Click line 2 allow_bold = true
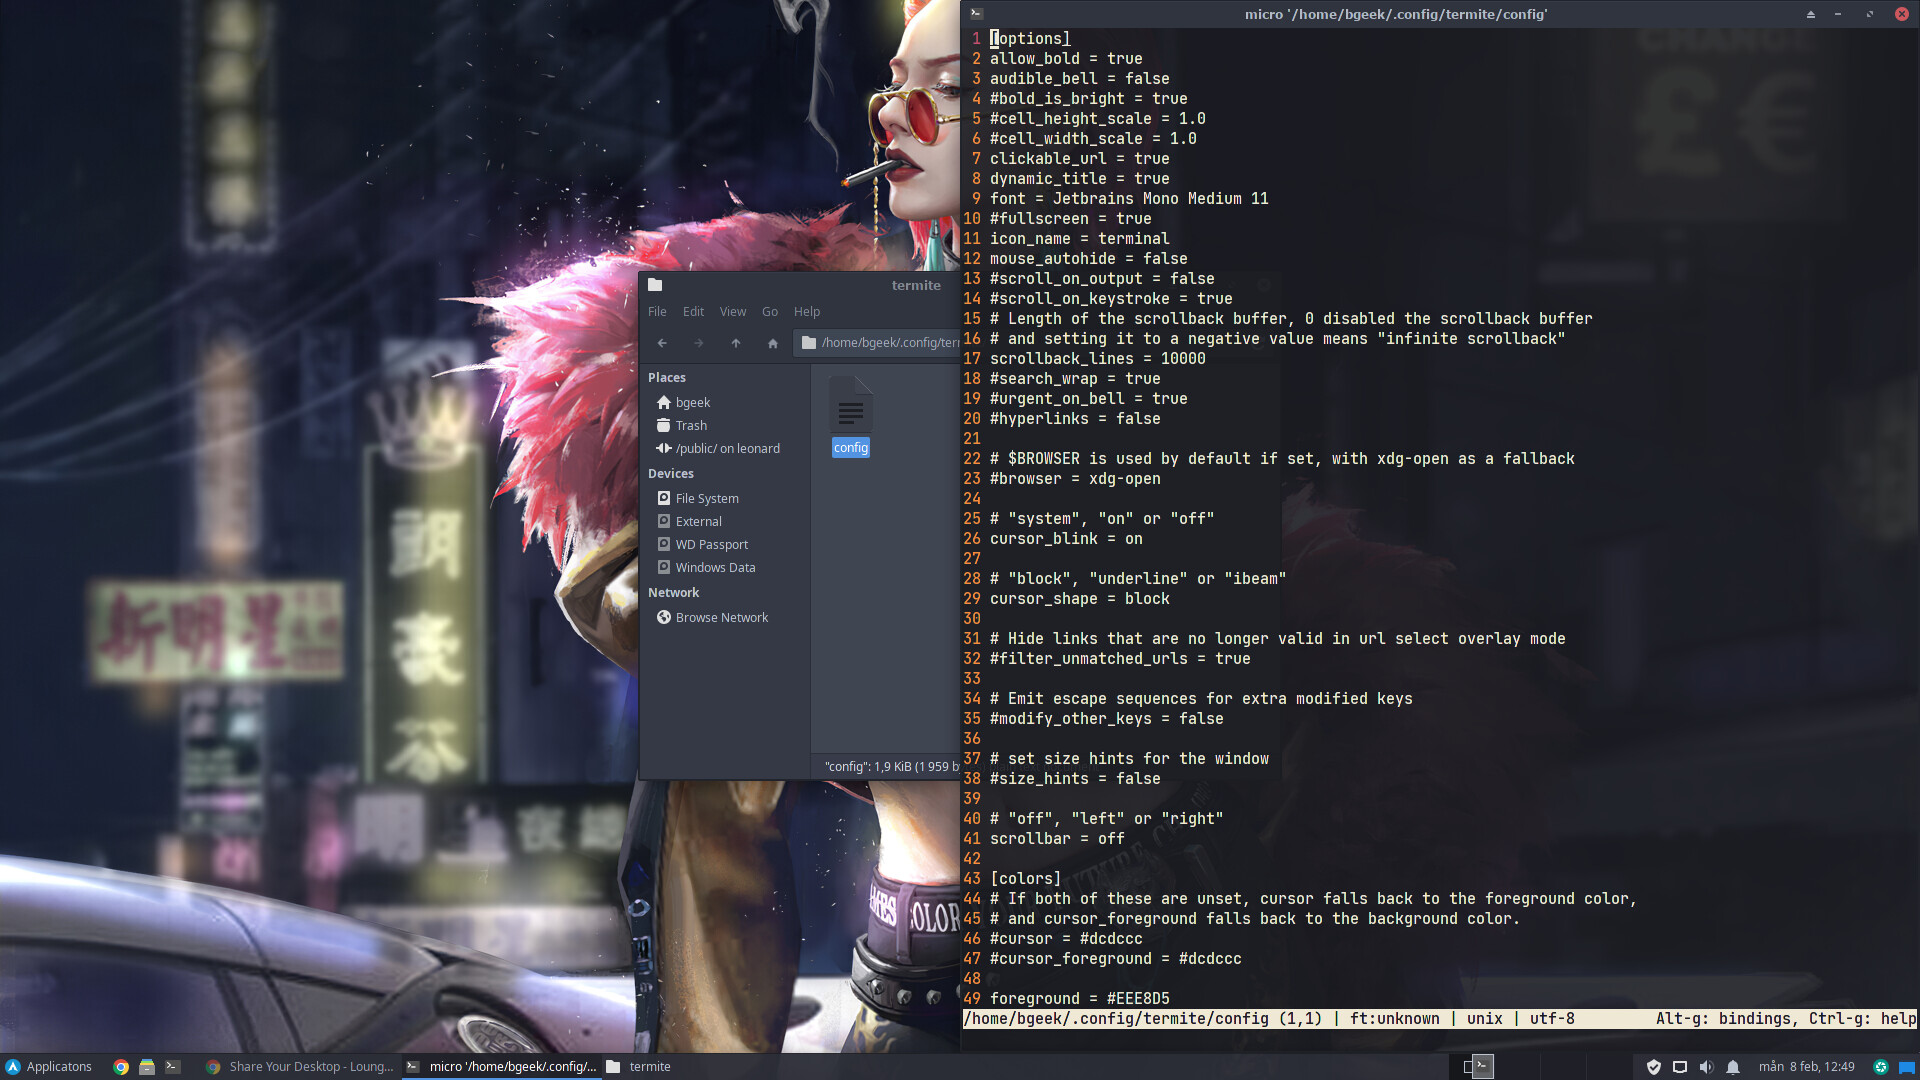Screen dimensions: 1920x1080 tap(1066, 58)
